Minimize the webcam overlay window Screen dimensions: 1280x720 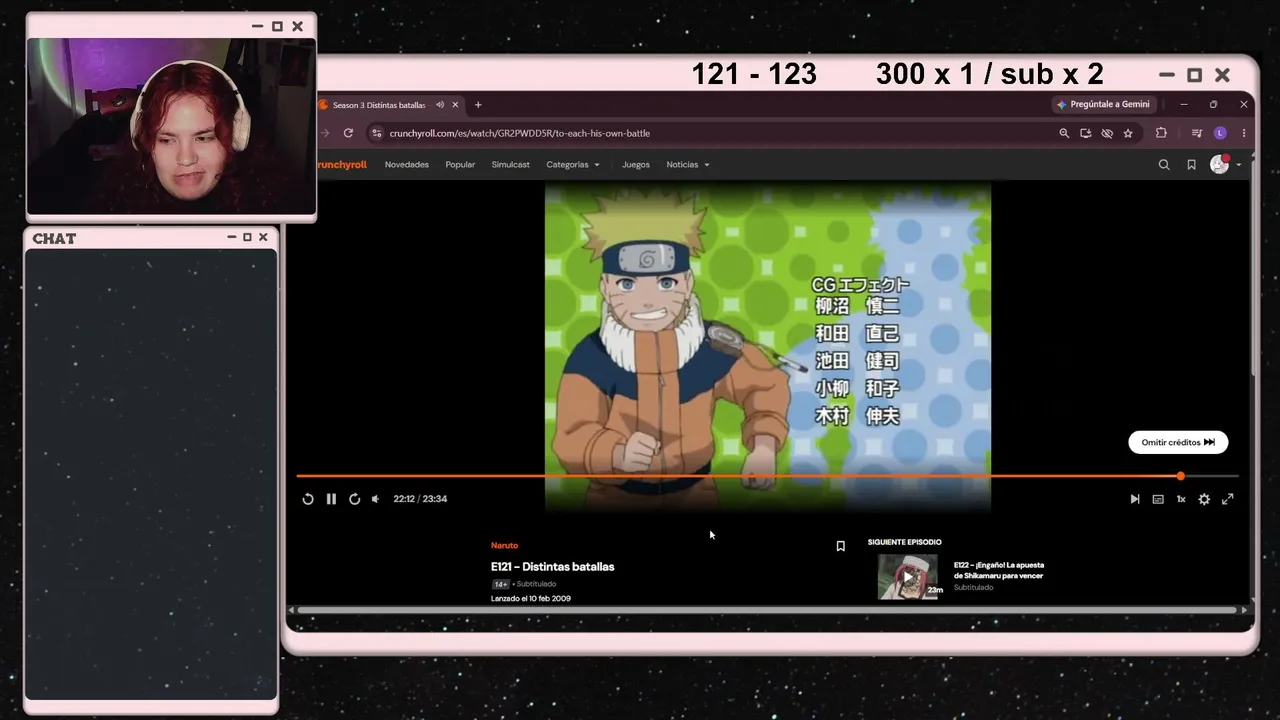click(x=258, y=27)
